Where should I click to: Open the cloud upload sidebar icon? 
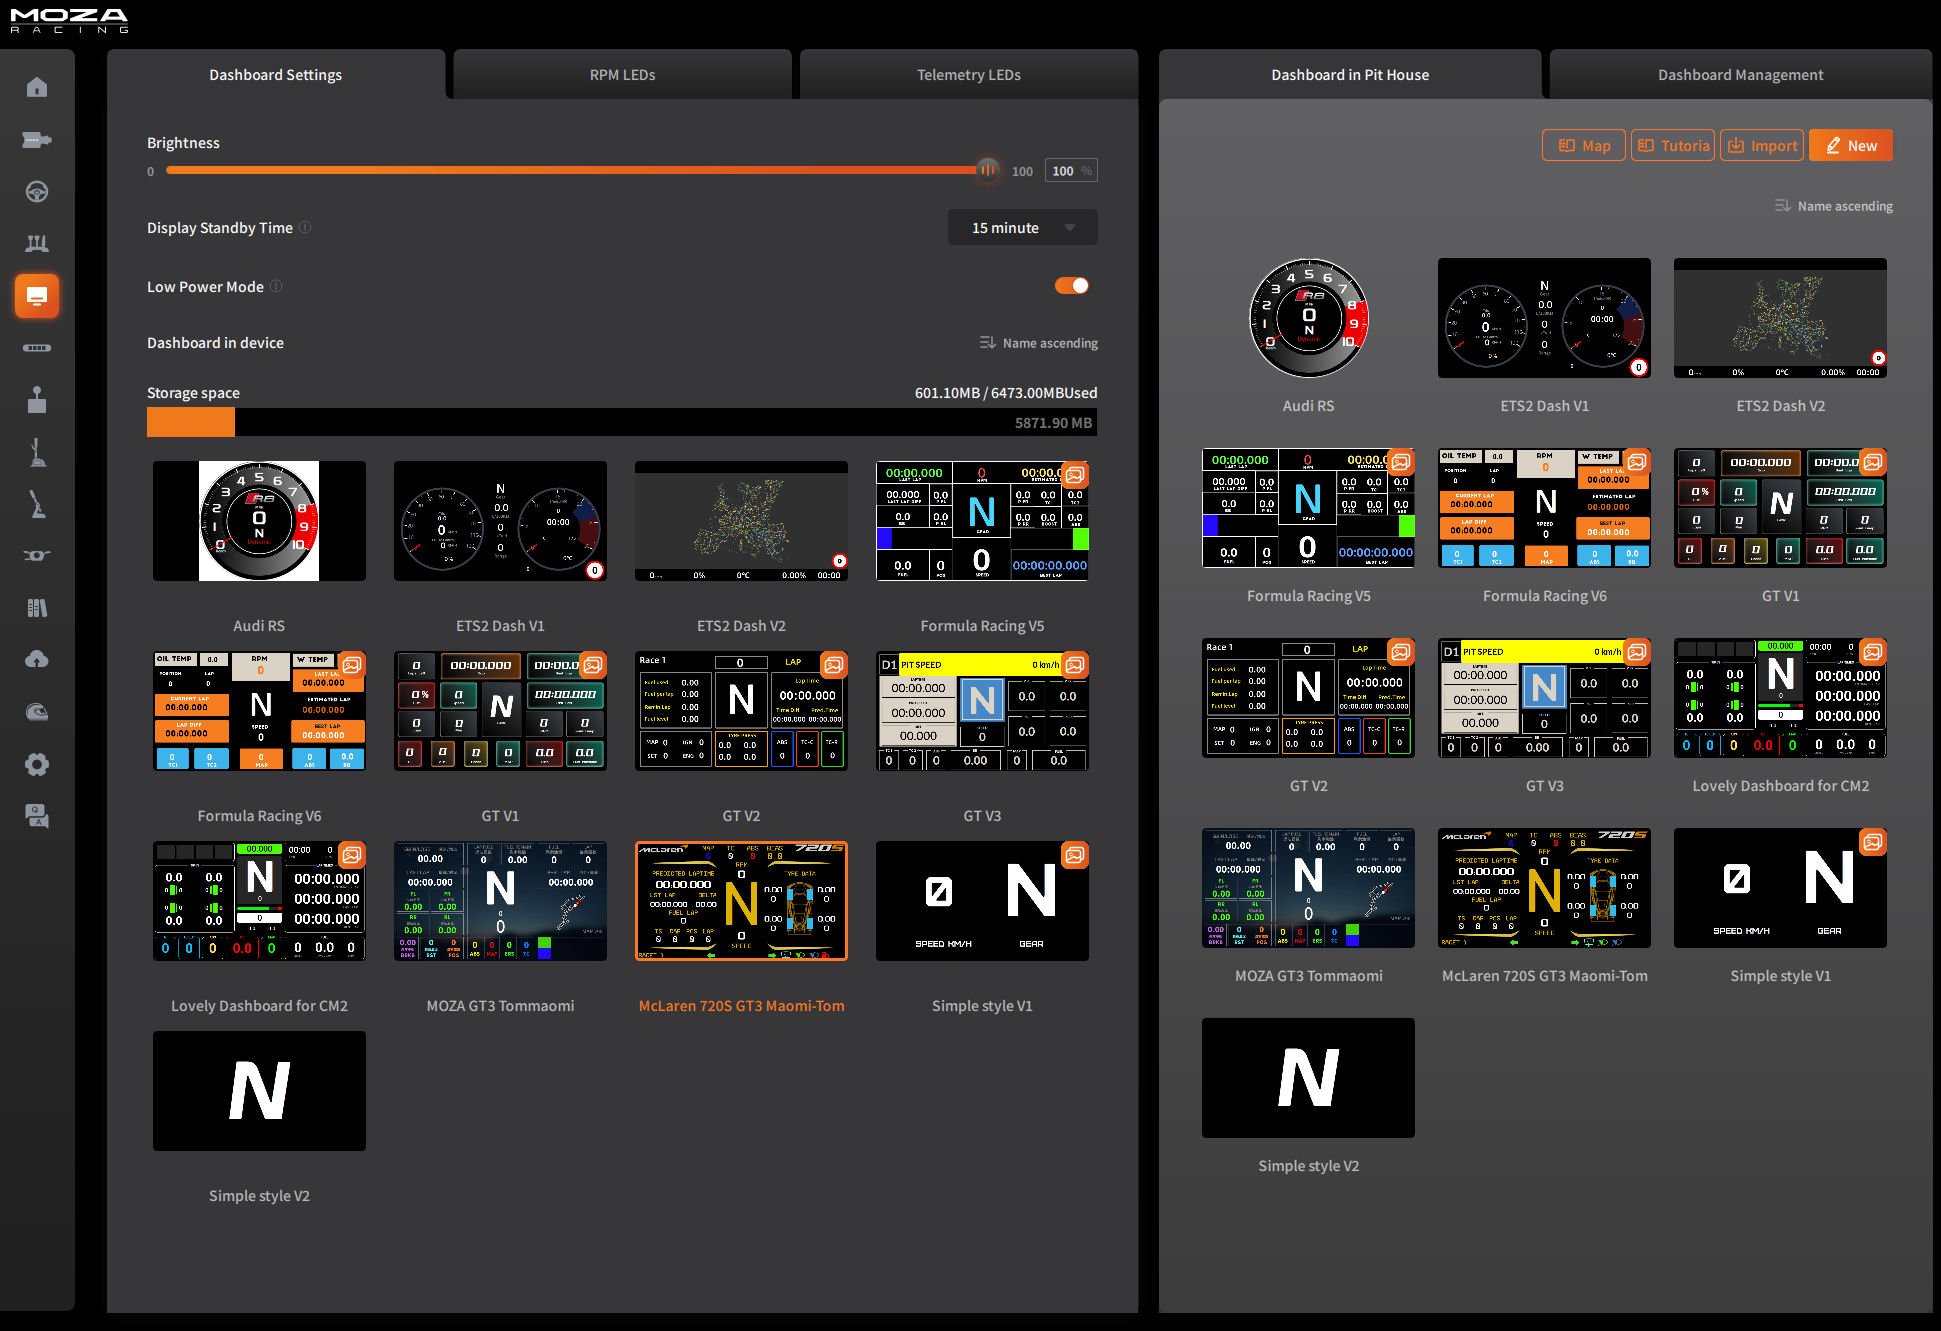pyautogui.click(x=37, y=659)
